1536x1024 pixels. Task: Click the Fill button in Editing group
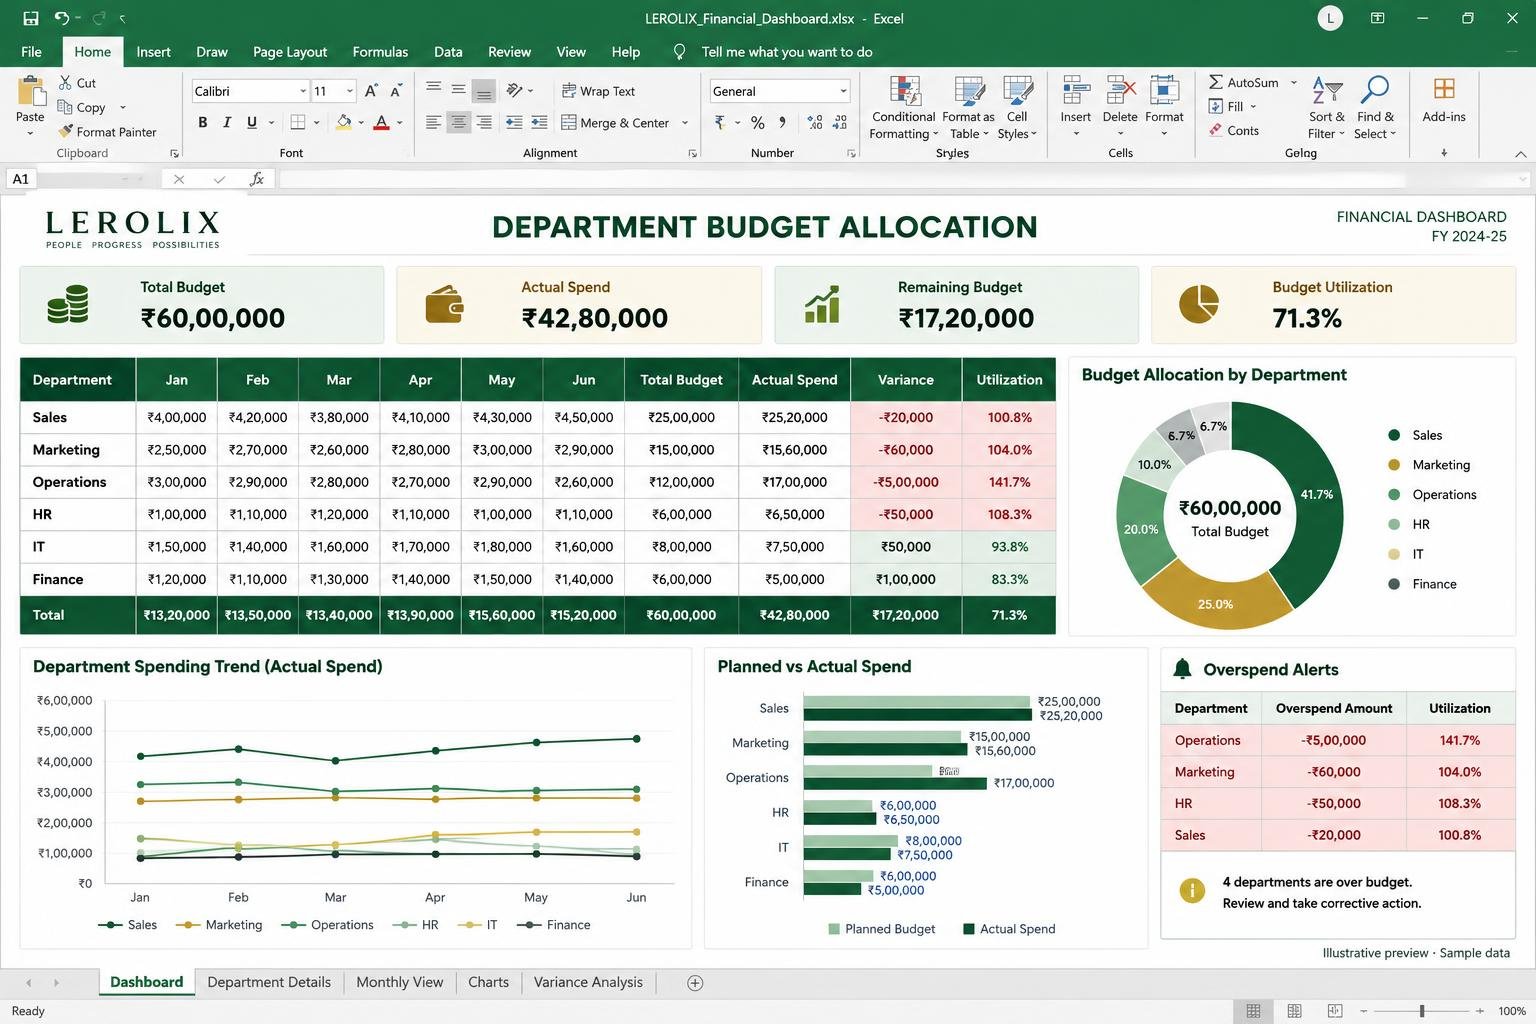[1231, 107]
